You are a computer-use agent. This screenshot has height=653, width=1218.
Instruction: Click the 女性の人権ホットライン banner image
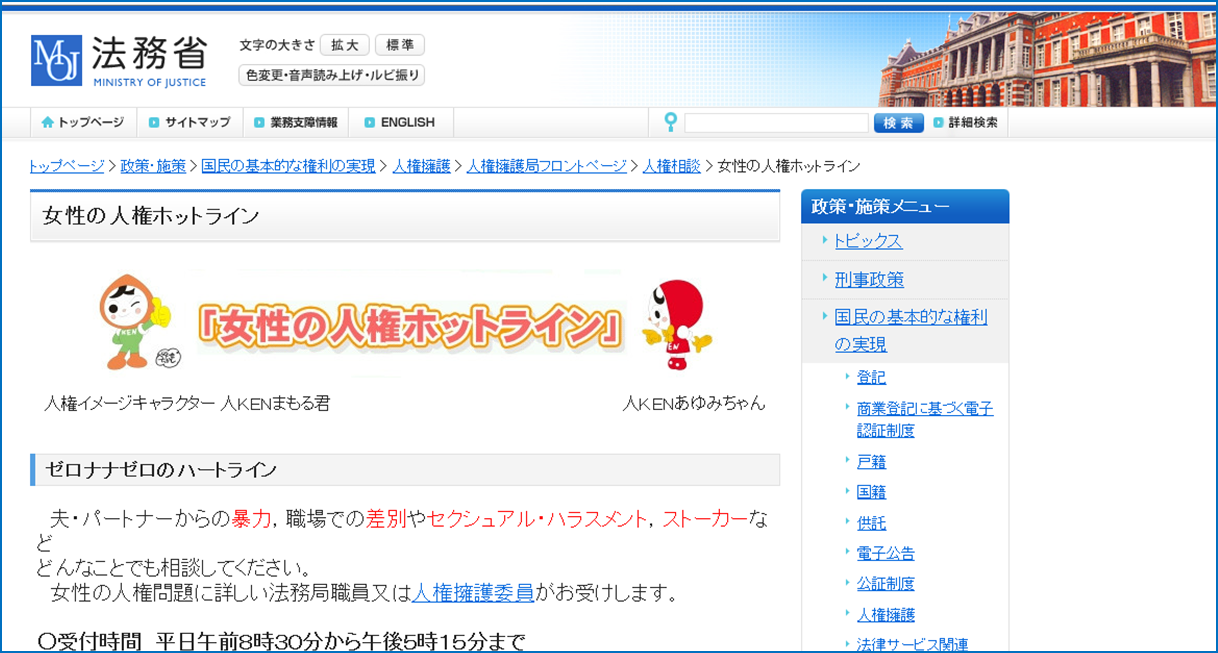[x=410, y=326]
